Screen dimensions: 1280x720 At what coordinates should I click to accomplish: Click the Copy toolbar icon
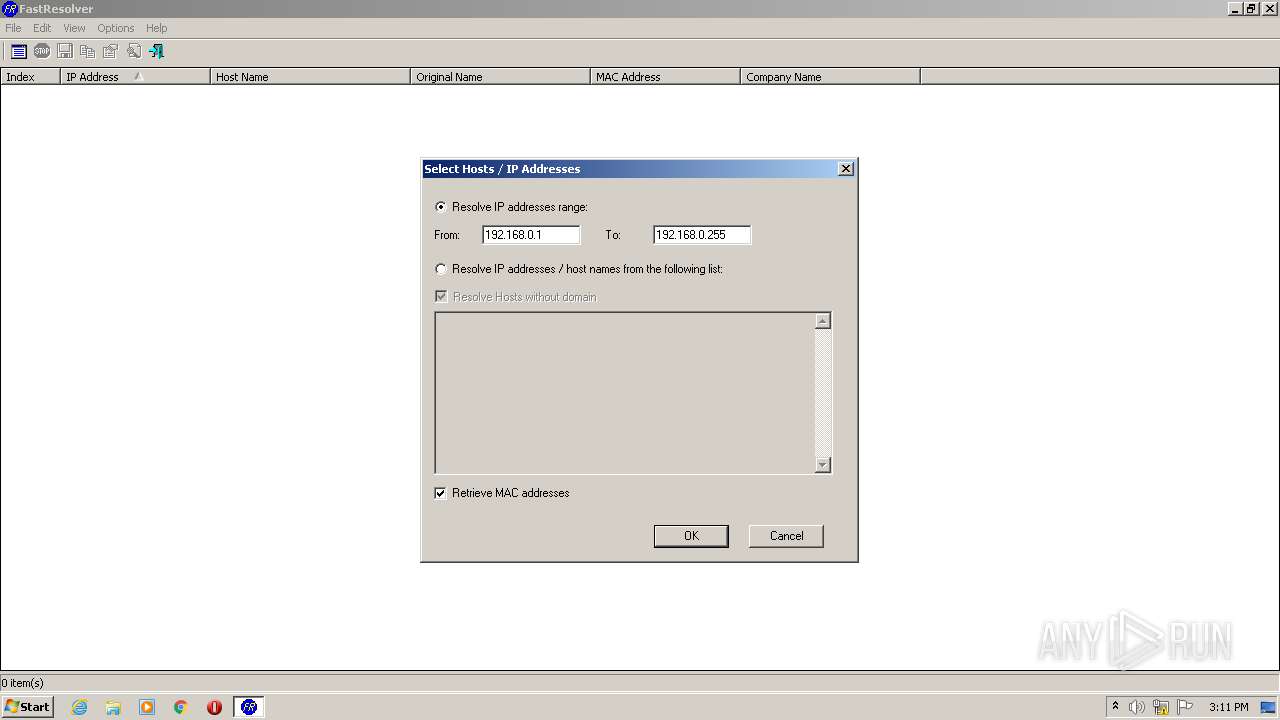87,51
